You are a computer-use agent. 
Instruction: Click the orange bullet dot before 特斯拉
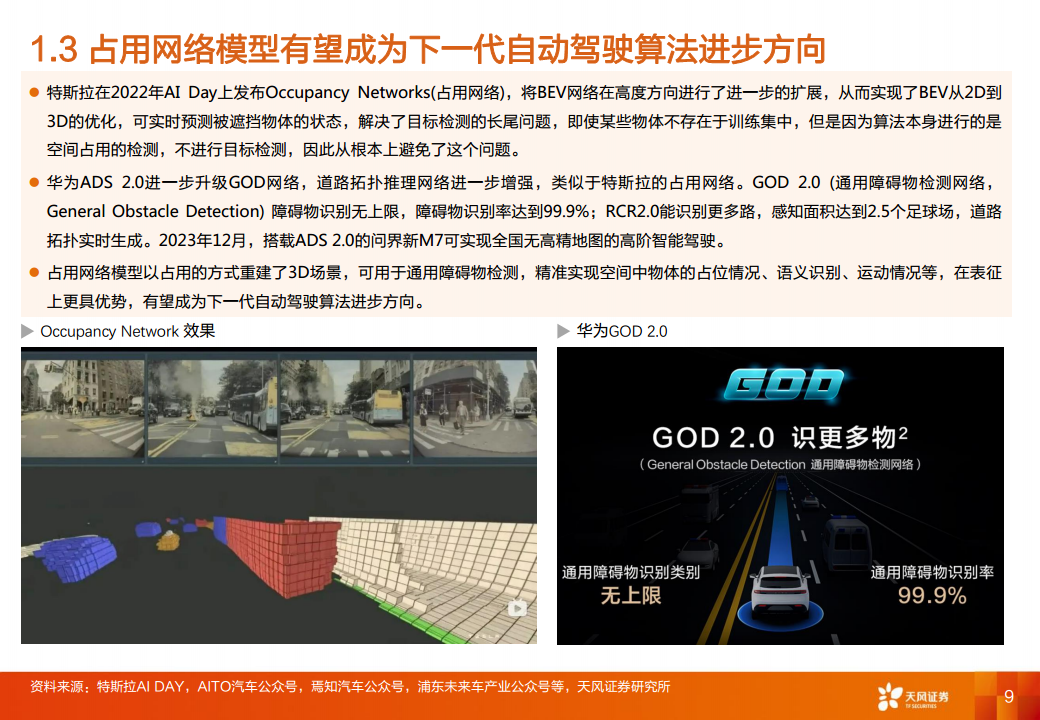(x=34, y=93)
